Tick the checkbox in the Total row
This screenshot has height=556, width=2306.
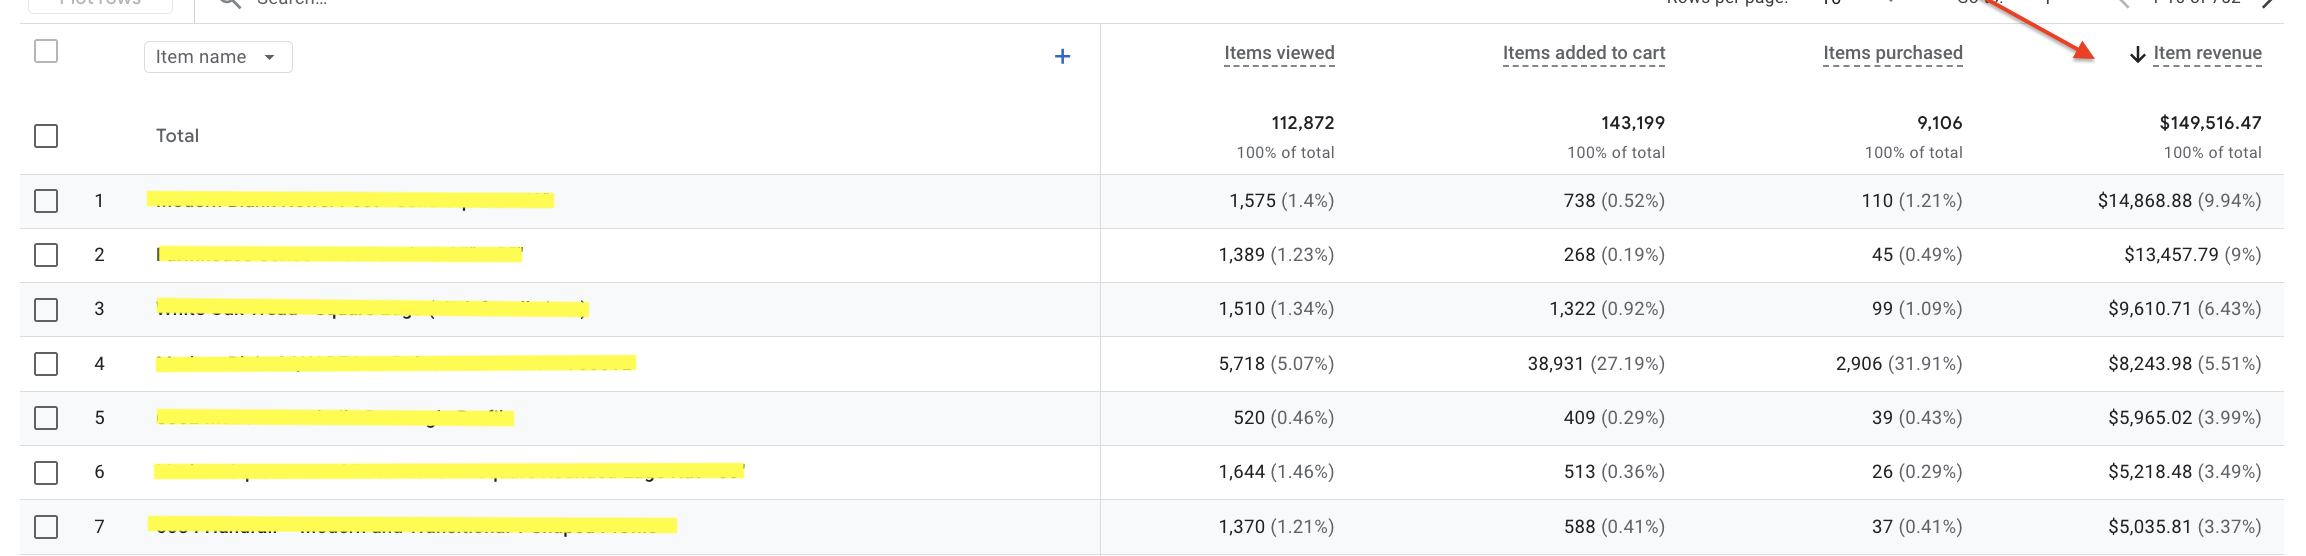coord(46,136)
